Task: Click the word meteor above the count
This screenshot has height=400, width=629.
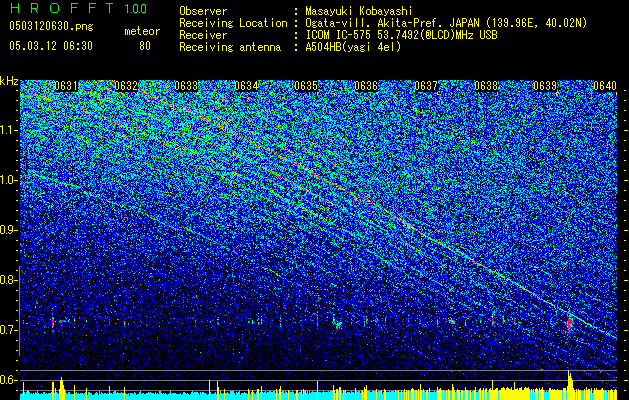Action: [x=142, y=31]
